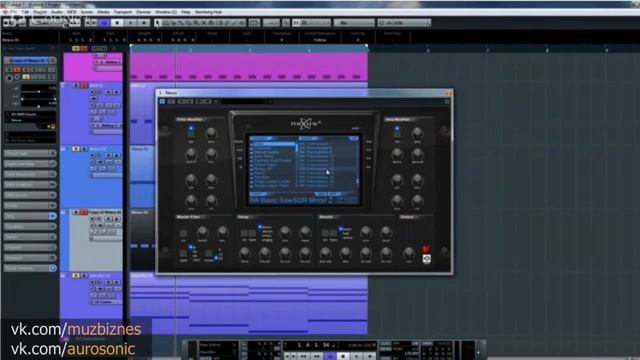This screenshot has width=640, height=360.
Task: Open the Transport menu
Action: [x=123, y=12]
